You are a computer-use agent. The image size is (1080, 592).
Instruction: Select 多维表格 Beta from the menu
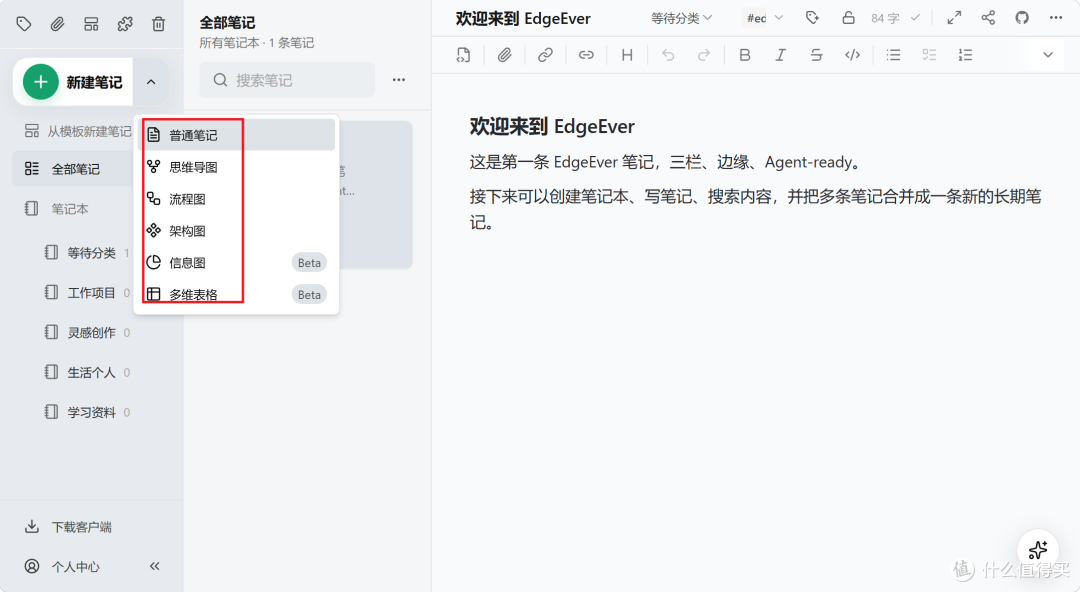238,294
